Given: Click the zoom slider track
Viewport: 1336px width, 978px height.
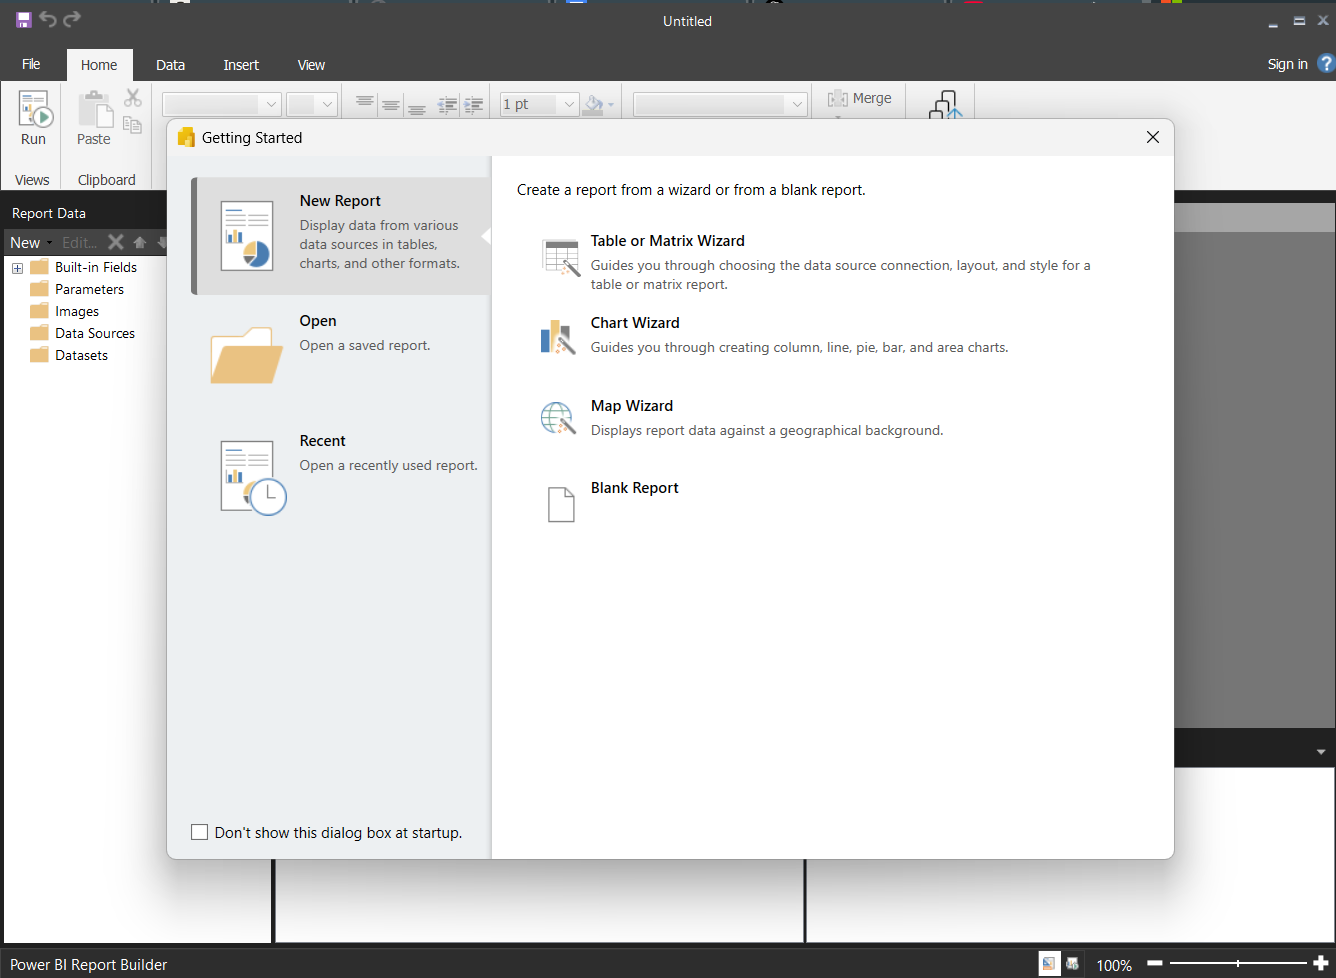Looking at the screenshot, I should pos(1237,964).
